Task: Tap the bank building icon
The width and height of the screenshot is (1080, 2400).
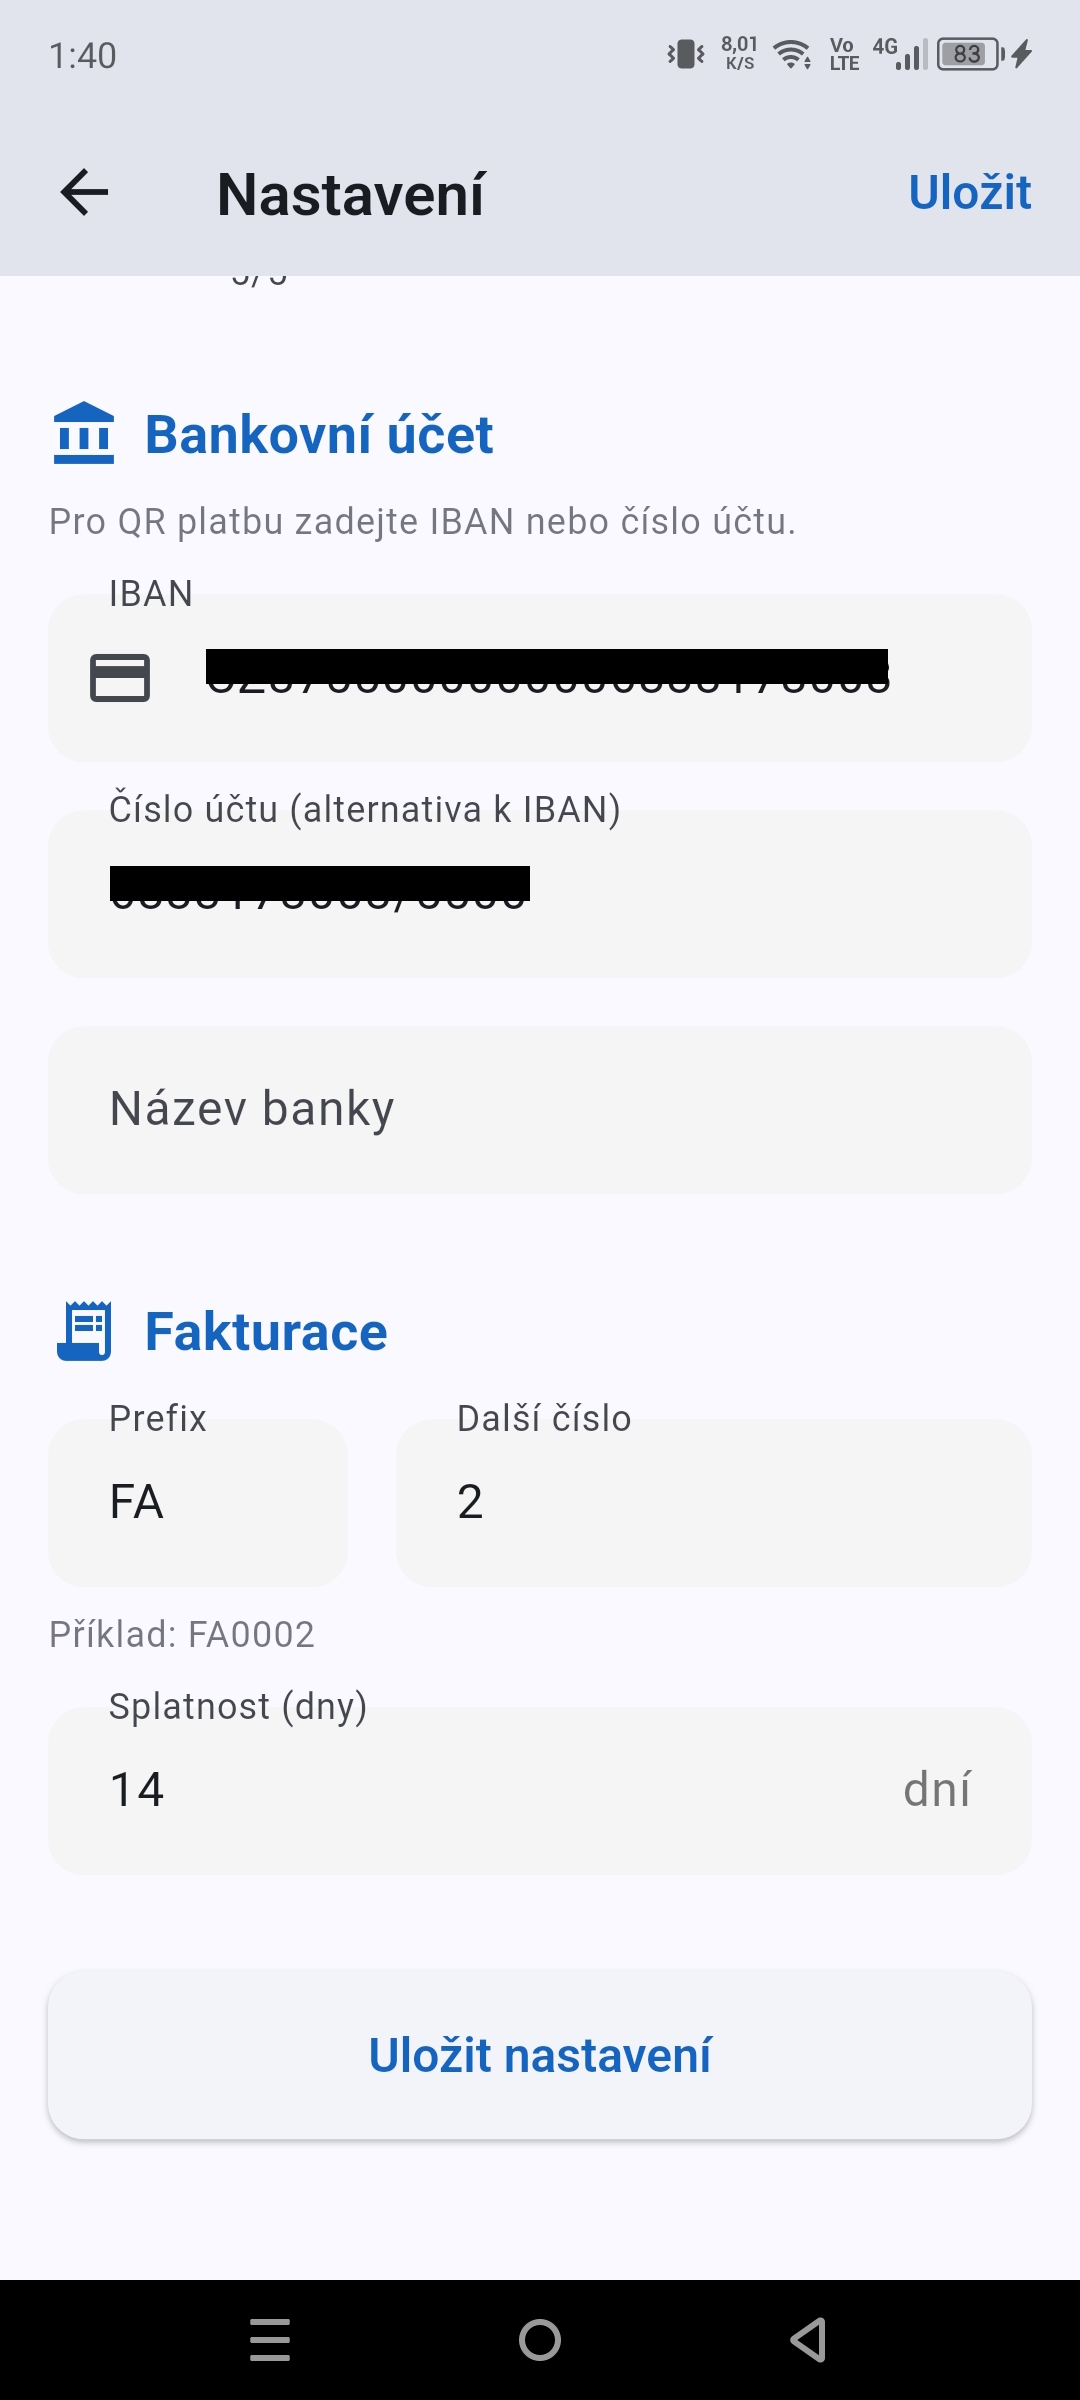Action: click(x=84, y=433)
